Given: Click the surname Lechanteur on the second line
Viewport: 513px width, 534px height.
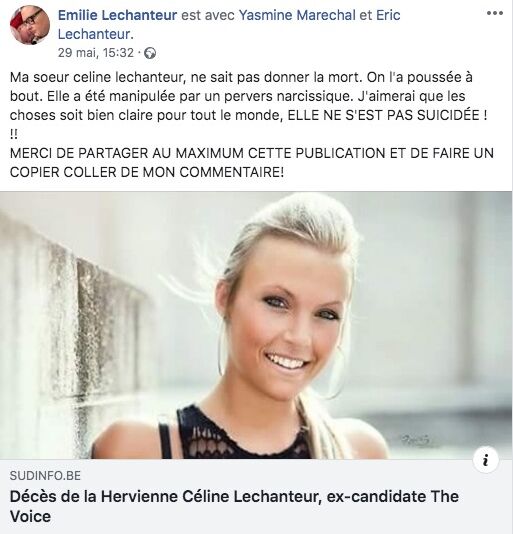Looking at the screenshot, I should pos(94,34).
